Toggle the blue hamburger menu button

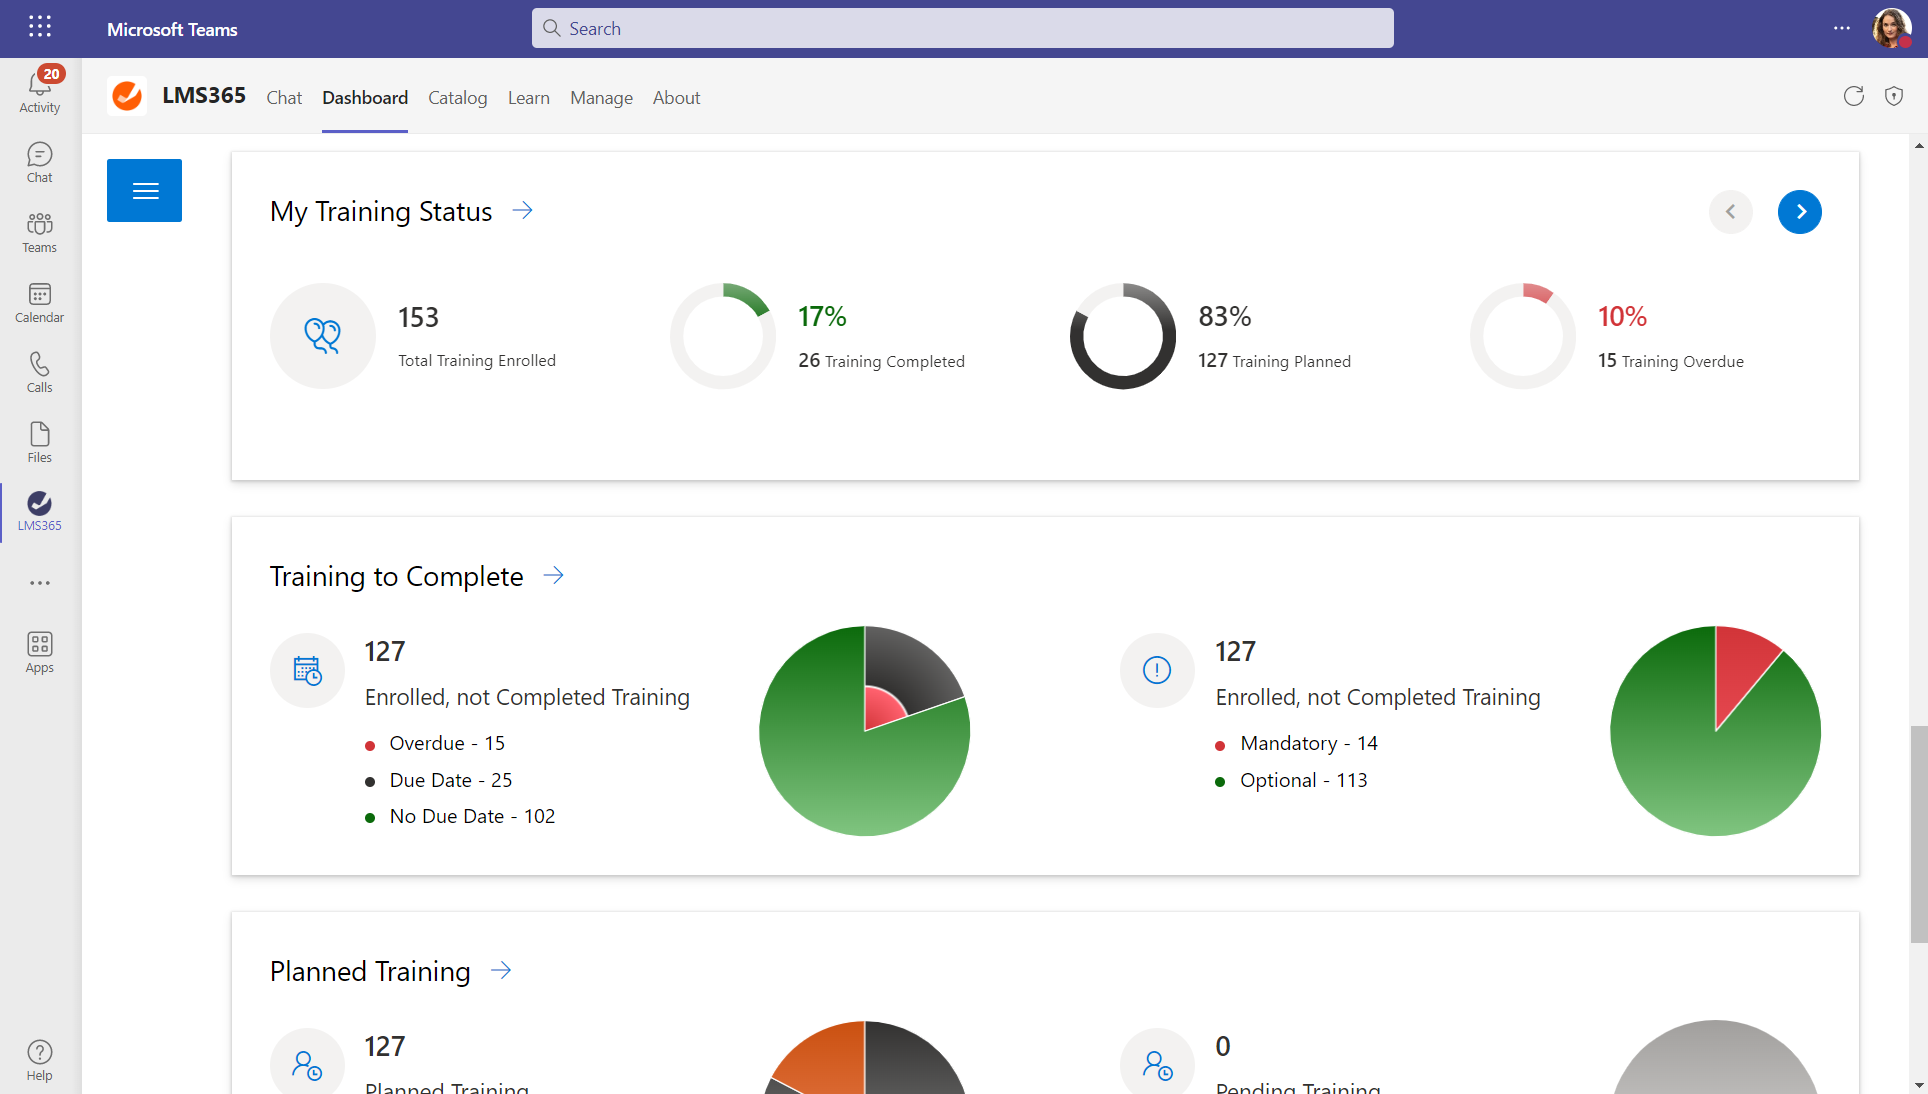click(x=145, y=190)
